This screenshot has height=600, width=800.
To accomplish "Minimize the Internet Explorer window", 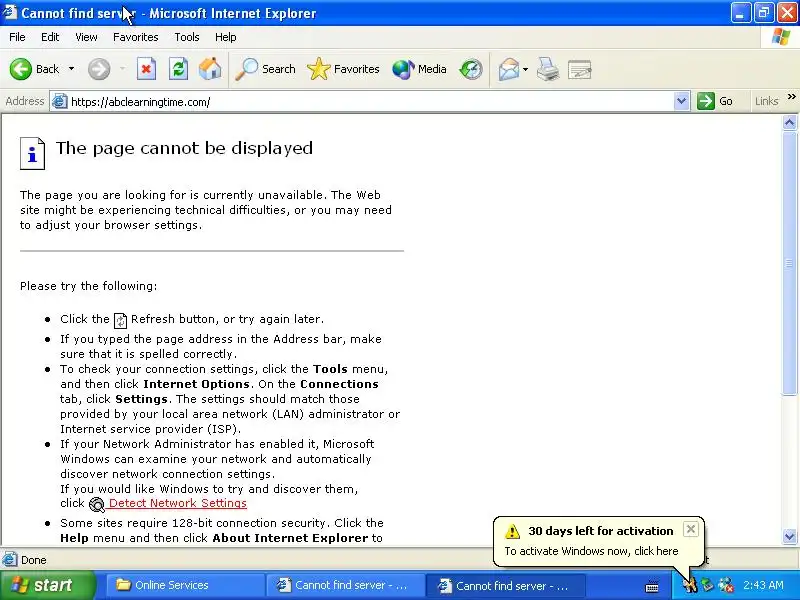I will coord(740,12).
